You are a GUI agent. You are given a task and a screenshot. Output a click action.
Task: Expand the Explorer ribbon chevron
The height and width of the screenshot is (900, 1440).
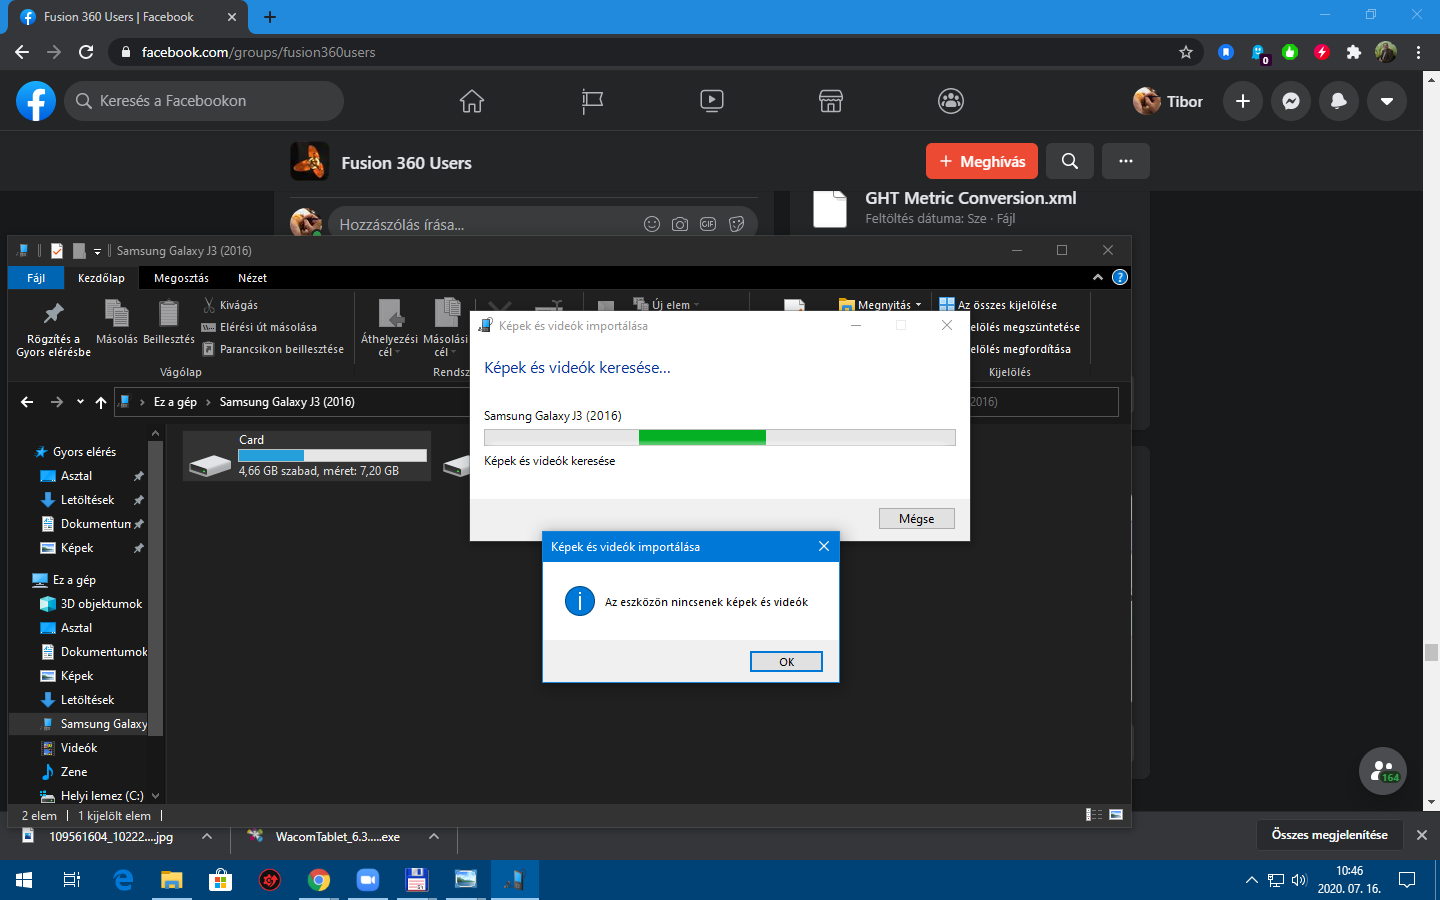[1098, 278]
